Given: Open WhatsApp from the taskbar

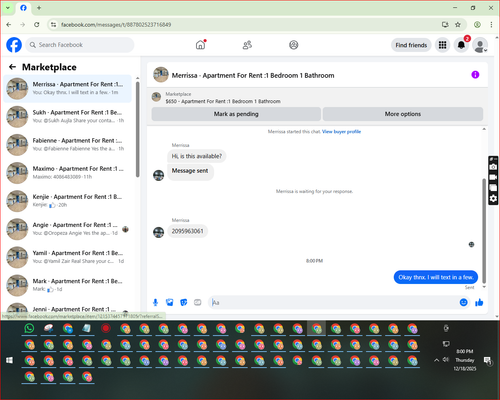Looking at the screenshot, I should (29, 329).
